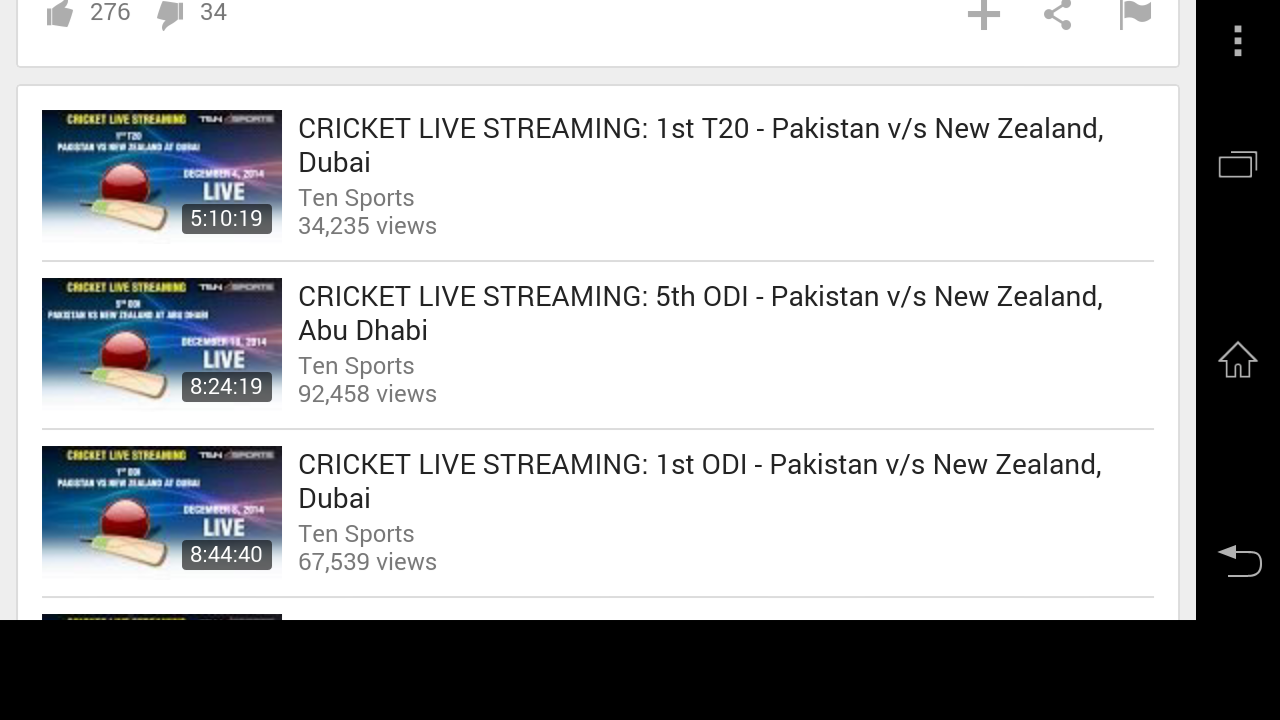The width and height of the screenshot is (1280, 720).
Task: Tap the flag report icon
Action: tap(1135, 14)
